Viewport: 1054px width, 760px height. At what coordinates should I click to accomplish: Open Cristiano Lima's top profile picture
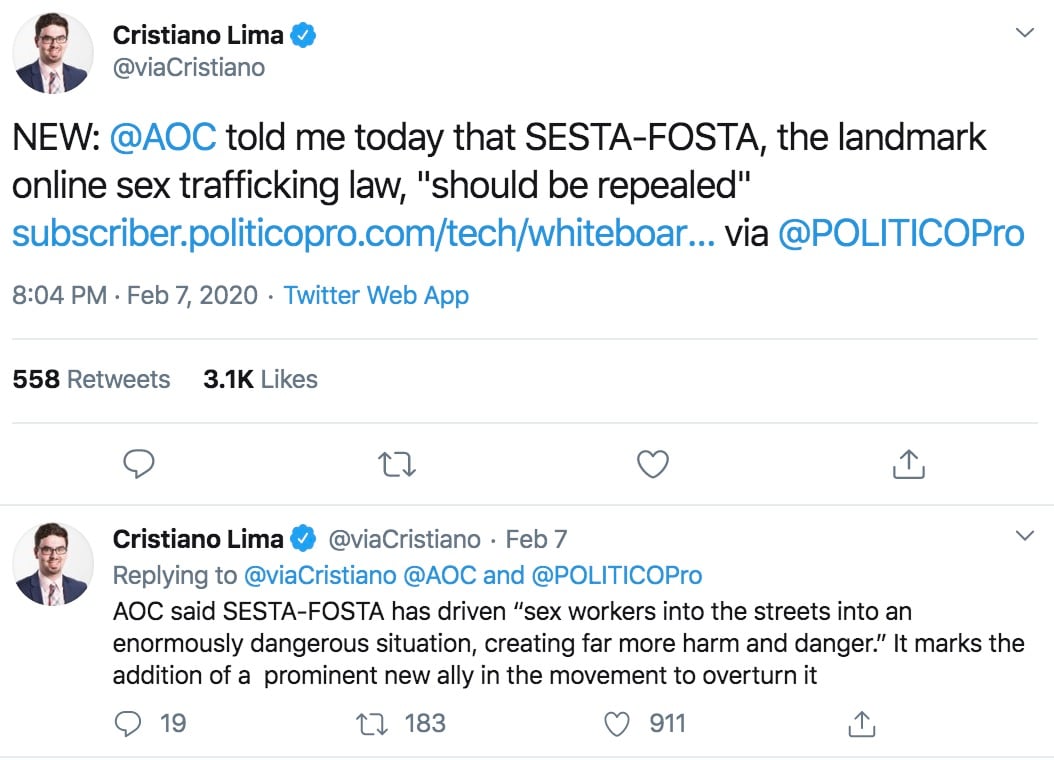coord(53,52)
